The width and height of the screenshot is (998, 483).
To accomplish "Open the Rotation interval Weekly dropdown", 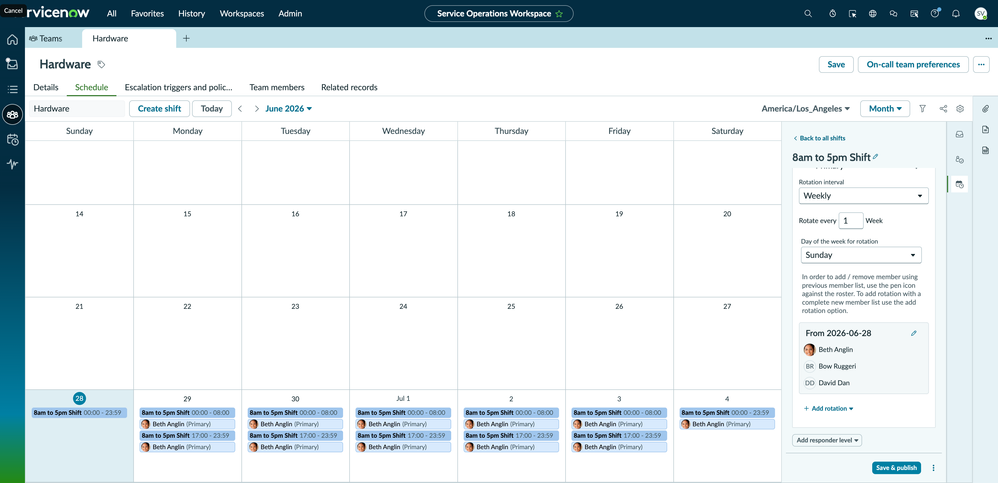I will (863, 196).
